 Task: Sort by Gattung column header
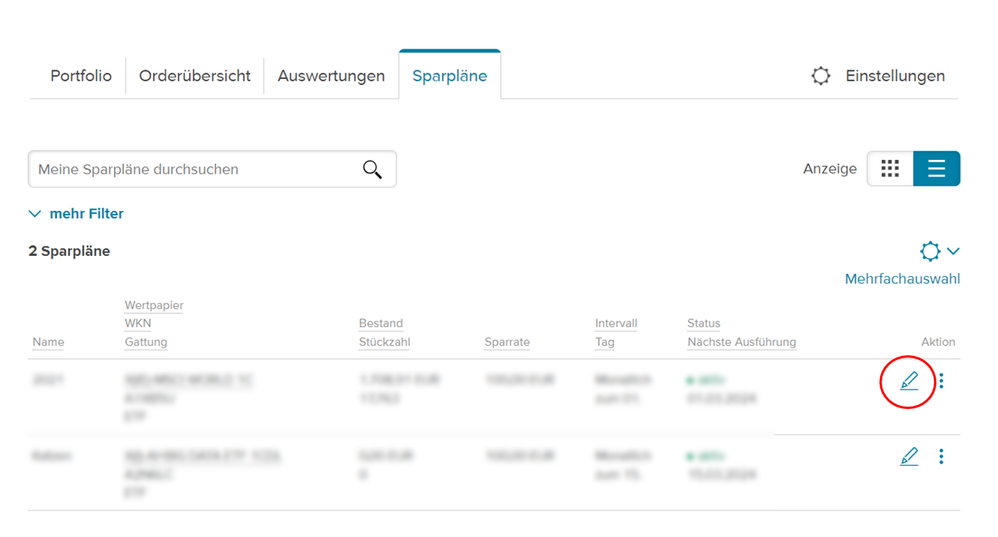point(146,342)
